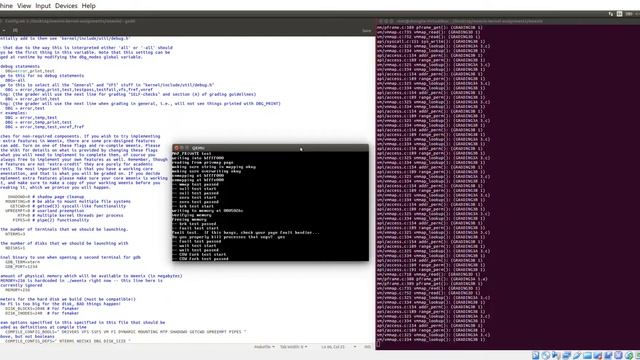Click the audio icon in VirtualBox status bar
The height and width of the screenshot is (360, 640).
point(556,356)
